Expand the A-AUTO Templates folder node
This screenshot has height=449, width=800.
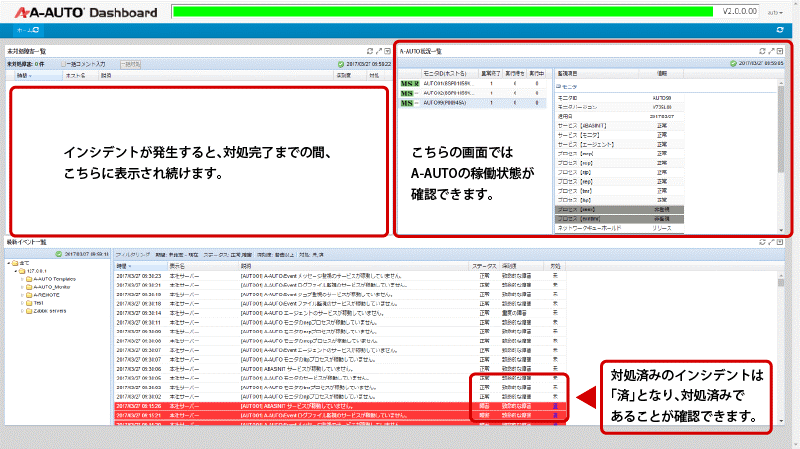[x=22, y=279]
